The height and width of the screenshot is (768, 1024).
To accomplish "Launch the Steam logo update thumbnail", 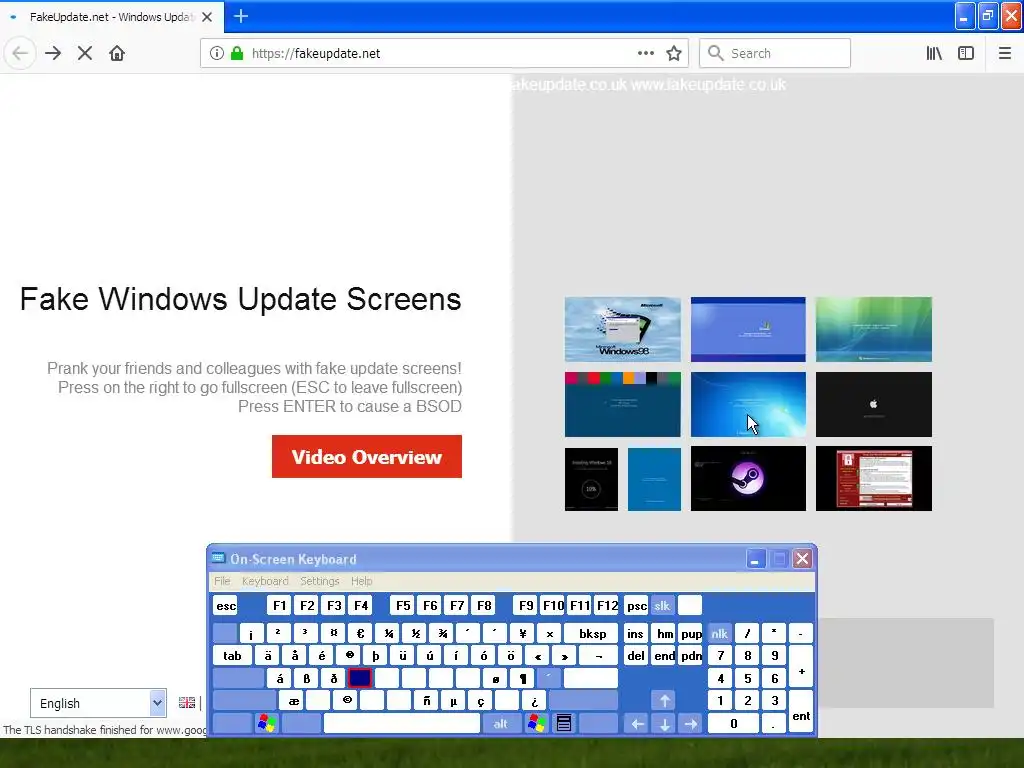I will click(x=748, y=479).
